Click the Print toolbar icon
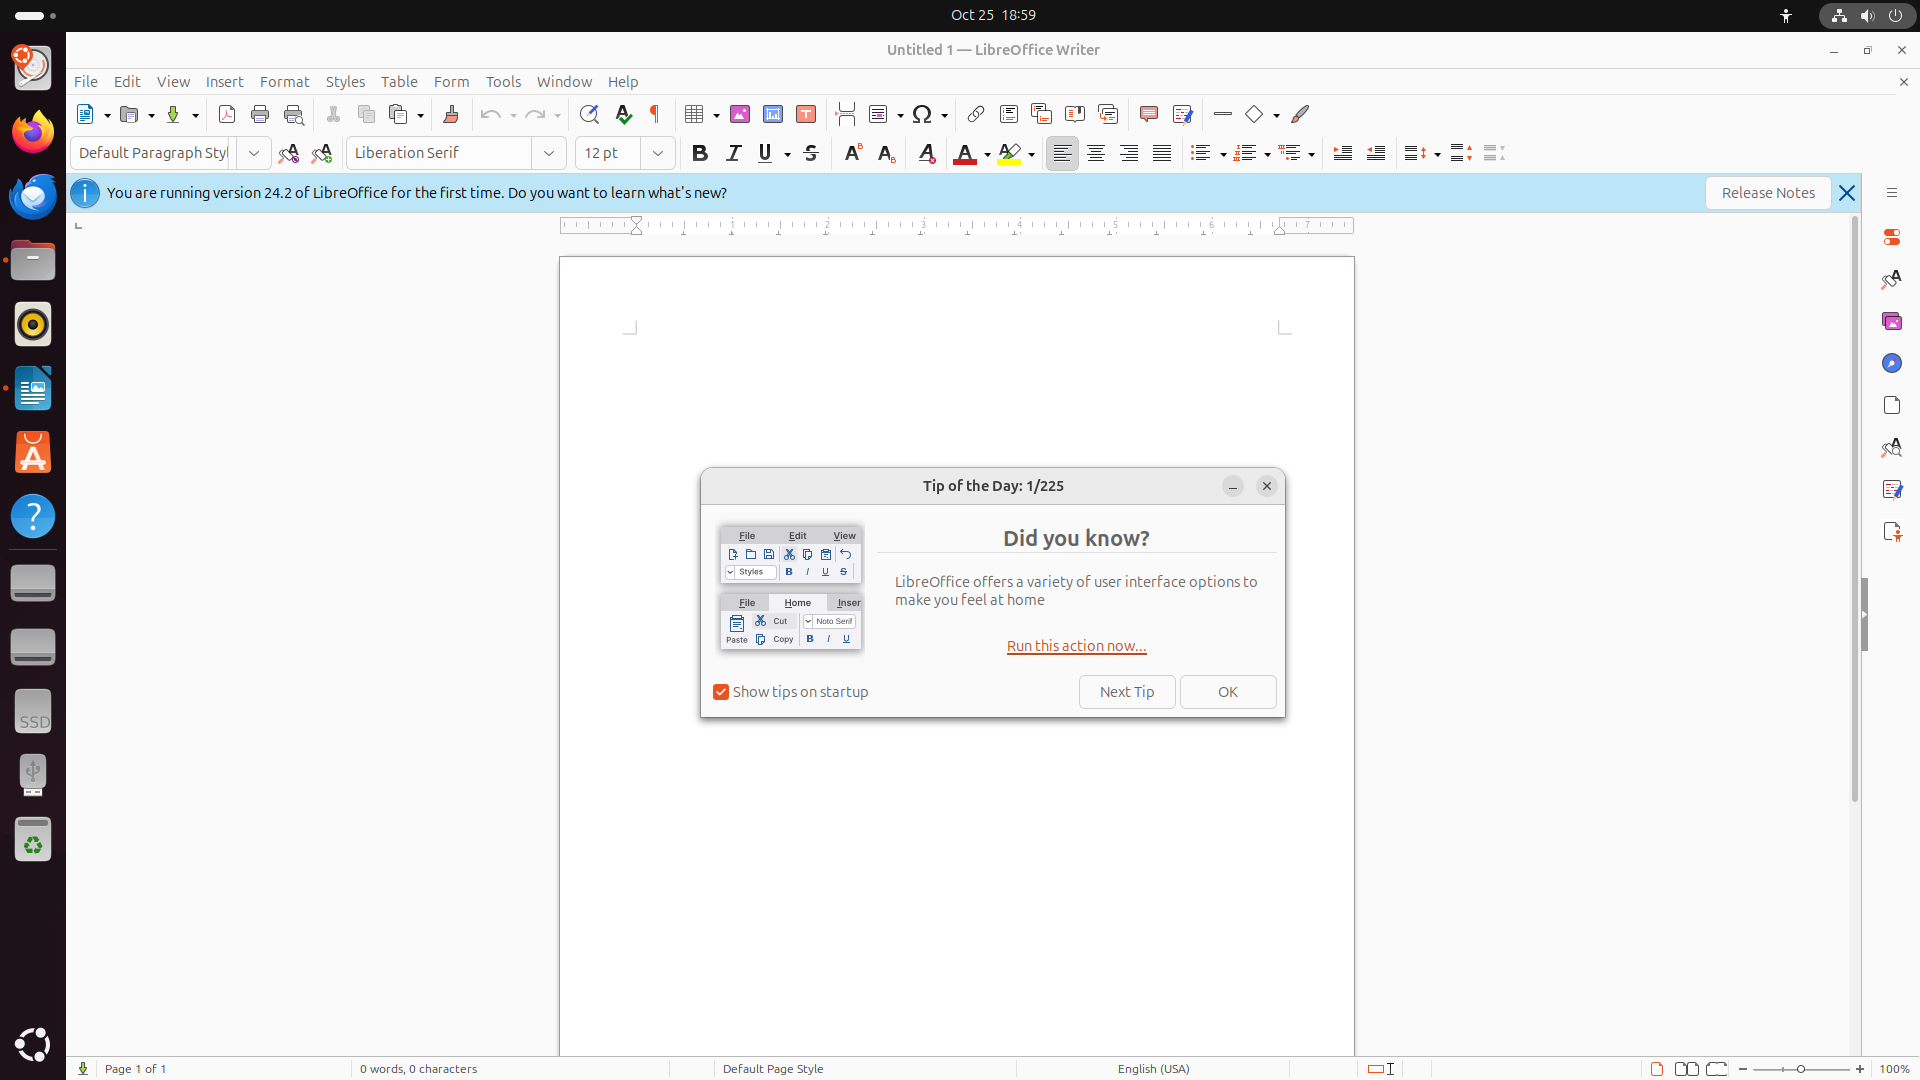The width and height of the screenshot is (1920, 1080). tap(260, 114)
